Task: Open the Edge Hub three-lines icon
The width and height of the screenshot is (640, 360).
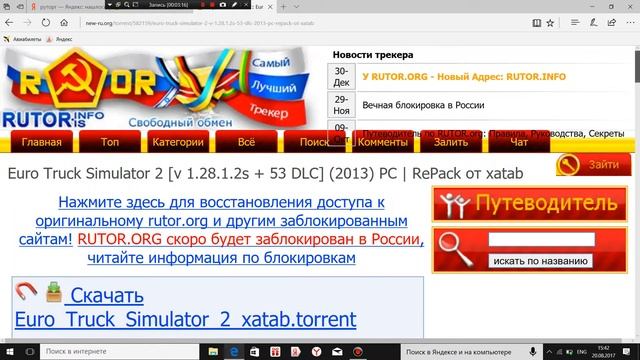Action: 575,23
